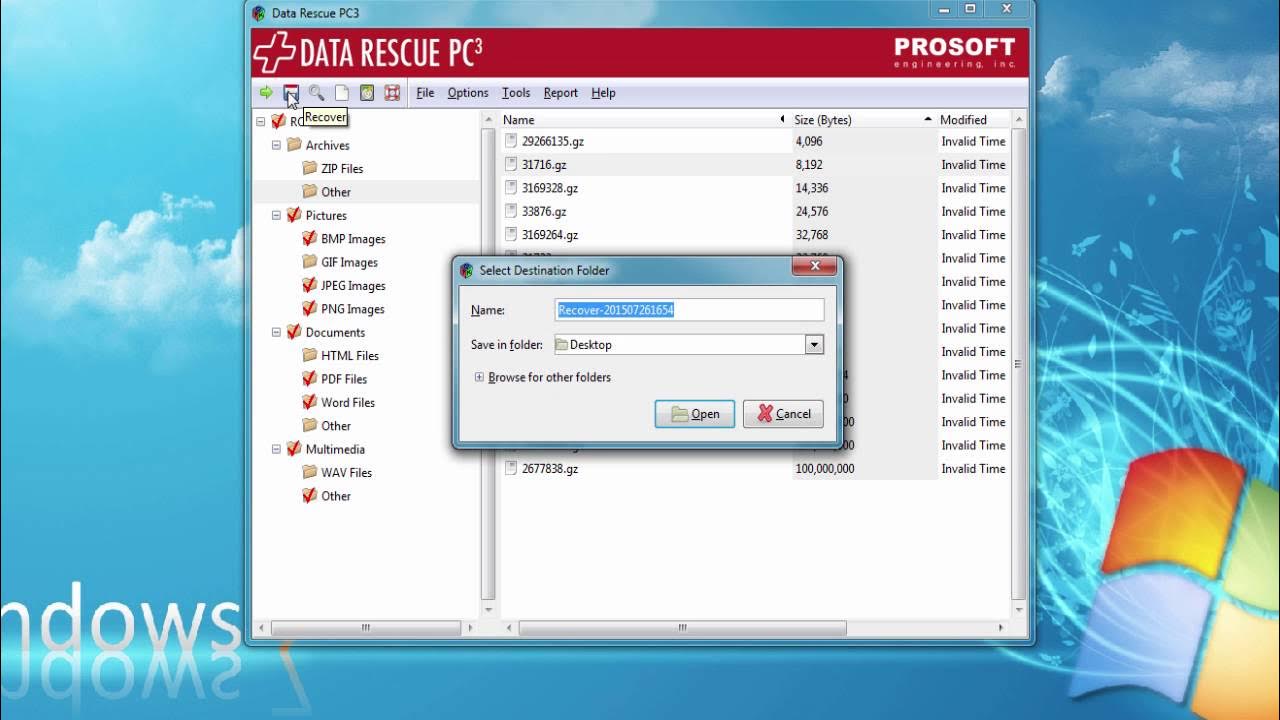Click the WAV Files folder icon
Image resolution: width=1280 pixels, height=720 pixels.
310,472
